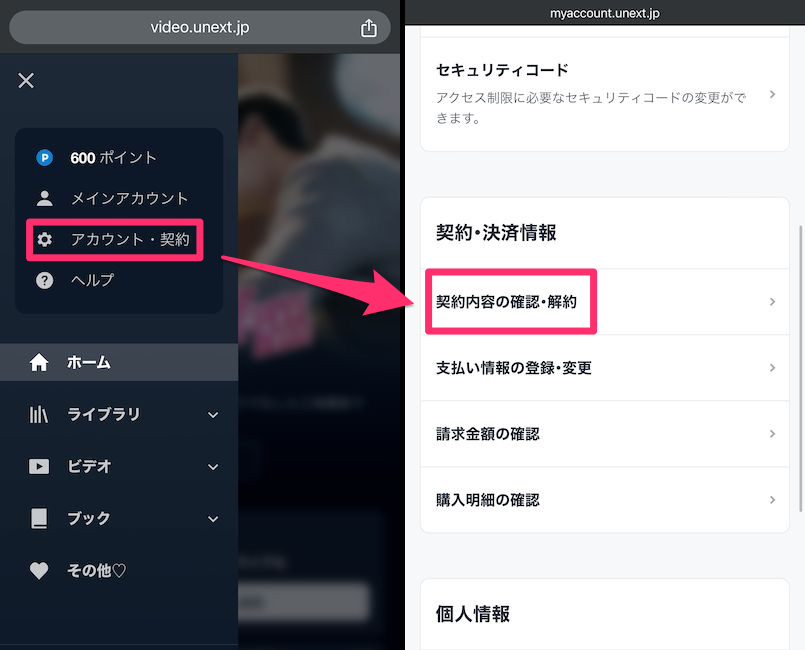Image resolution: width=805 pixels, height=650 pixels.
Task: Click the blue P points icon
Action: [45, 158]
